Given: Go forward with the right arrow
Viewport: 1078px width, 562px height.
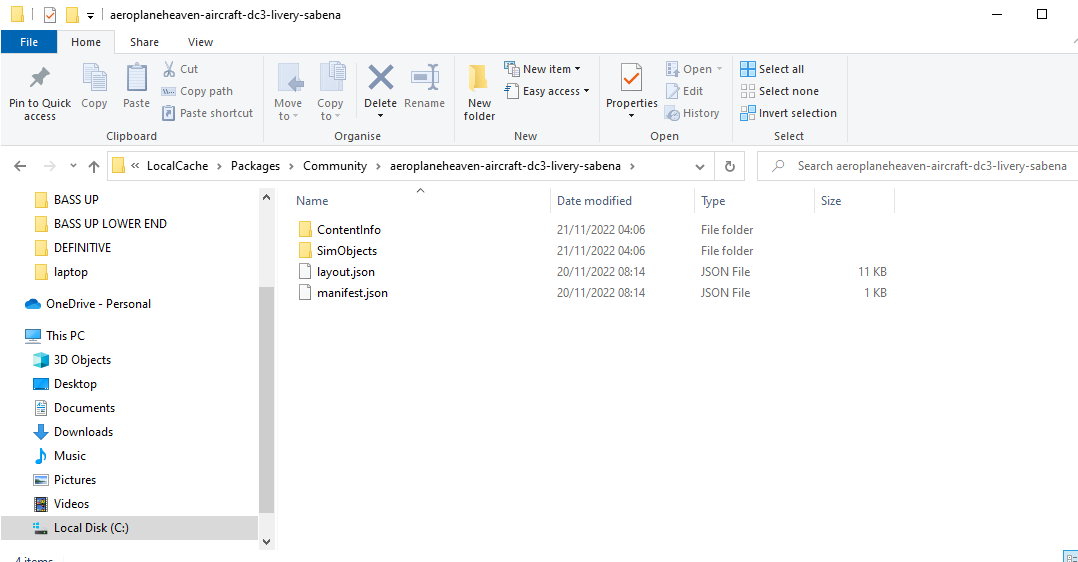Looking at the screenshot, I should (x=50, y=166).
